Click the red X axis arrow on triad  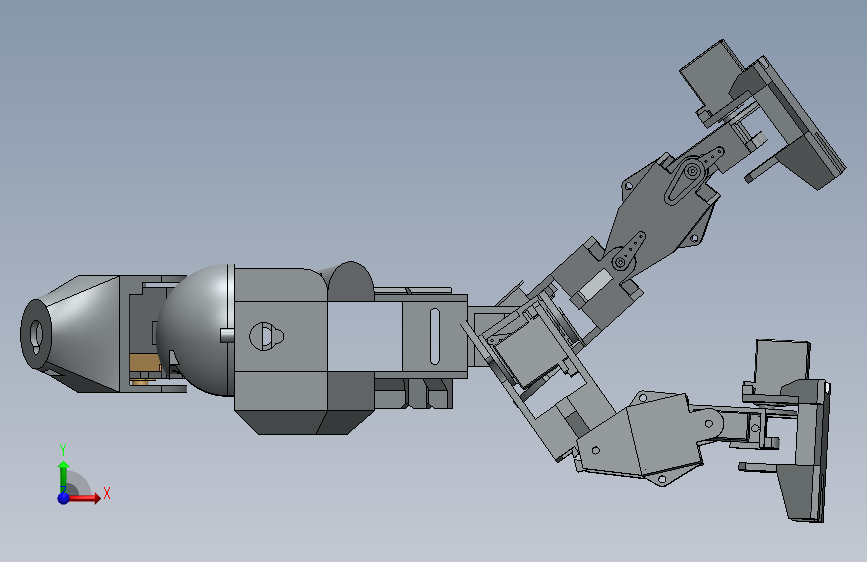pos(84,498)
